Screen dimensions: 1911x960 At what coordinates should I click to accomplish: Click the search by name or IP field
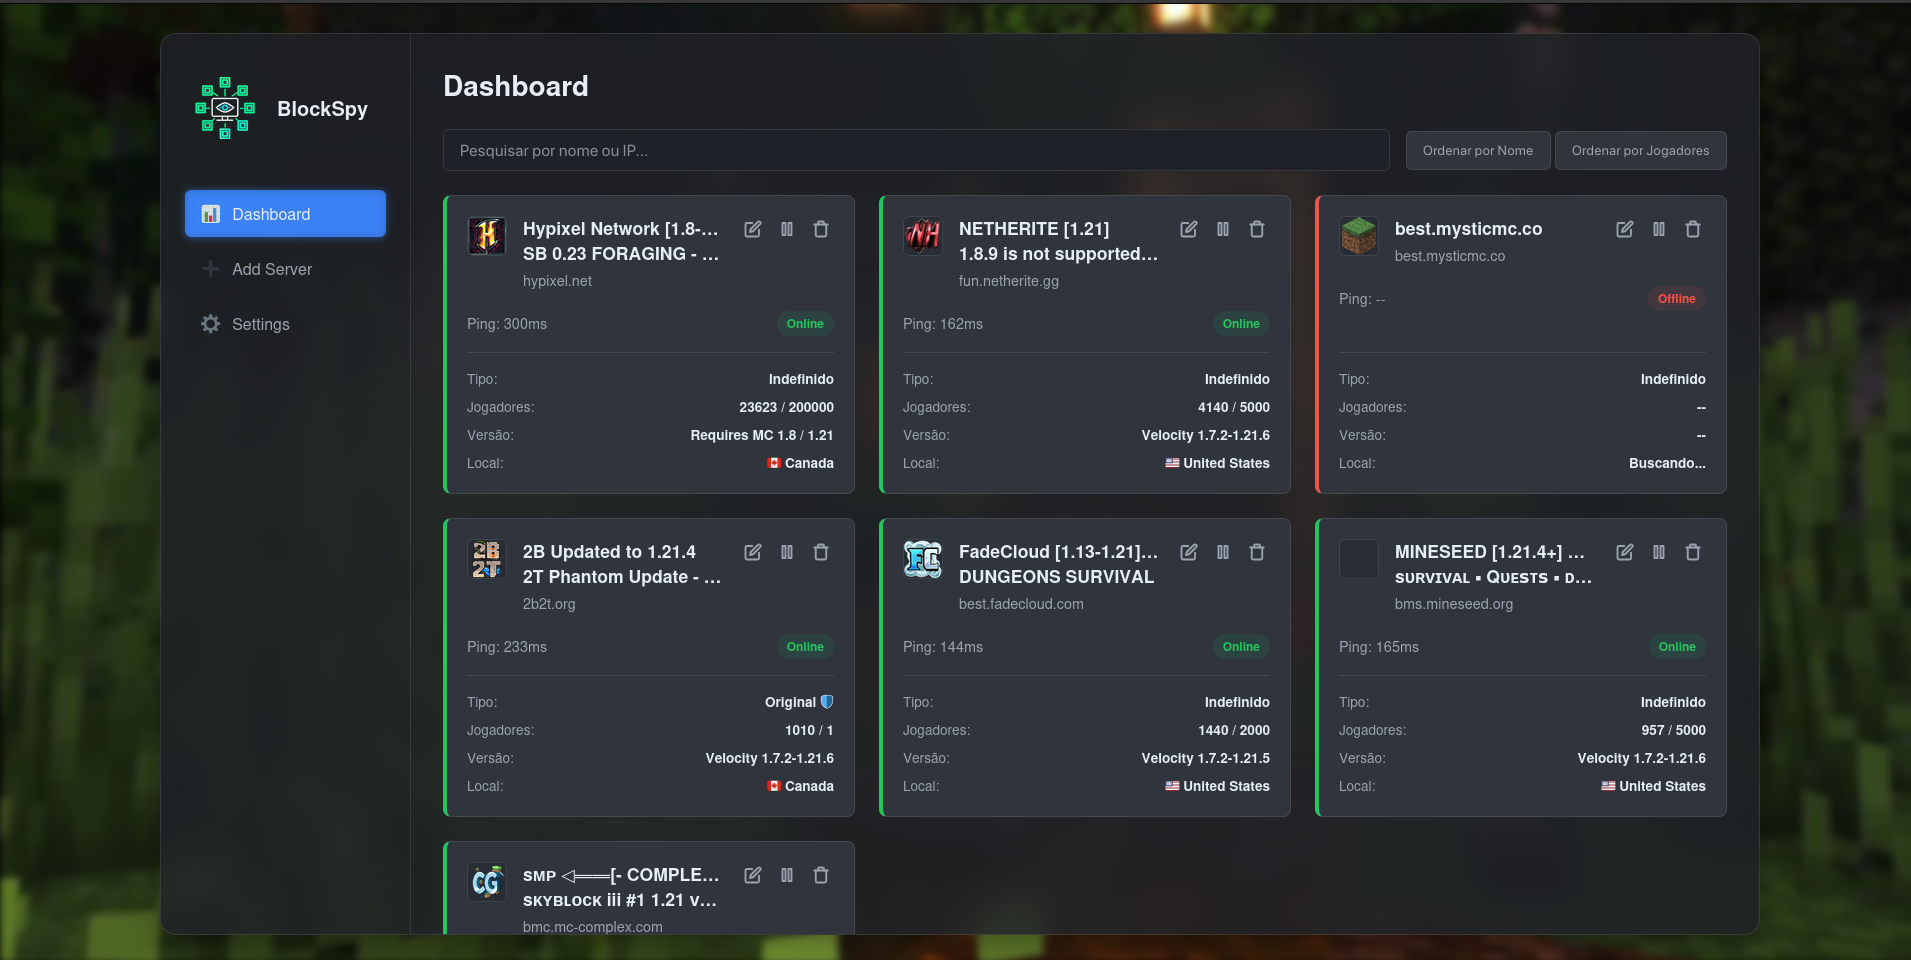tap(916, 150)
